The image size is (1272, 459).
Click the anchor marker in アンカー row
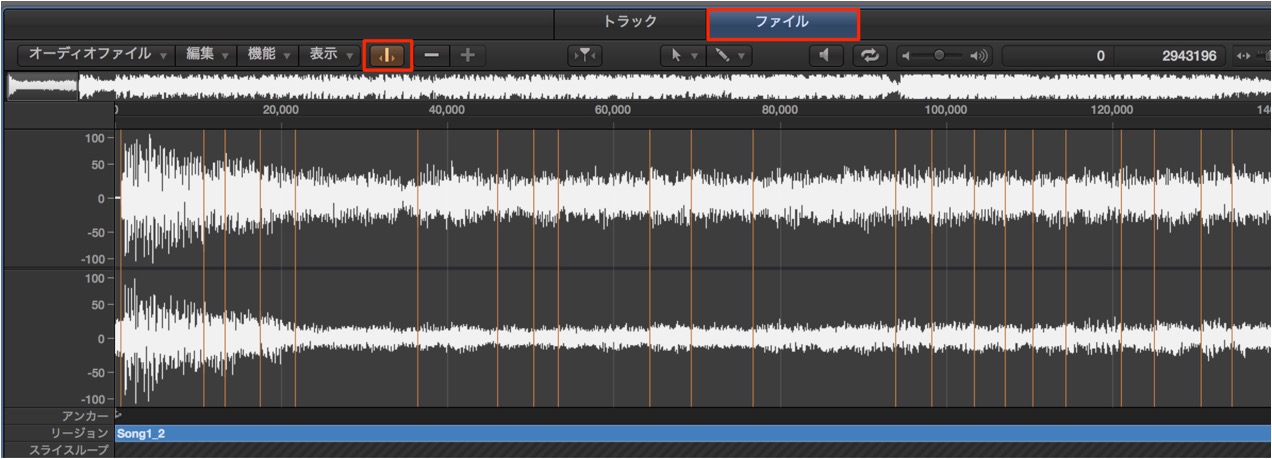[x=119, y=414]
